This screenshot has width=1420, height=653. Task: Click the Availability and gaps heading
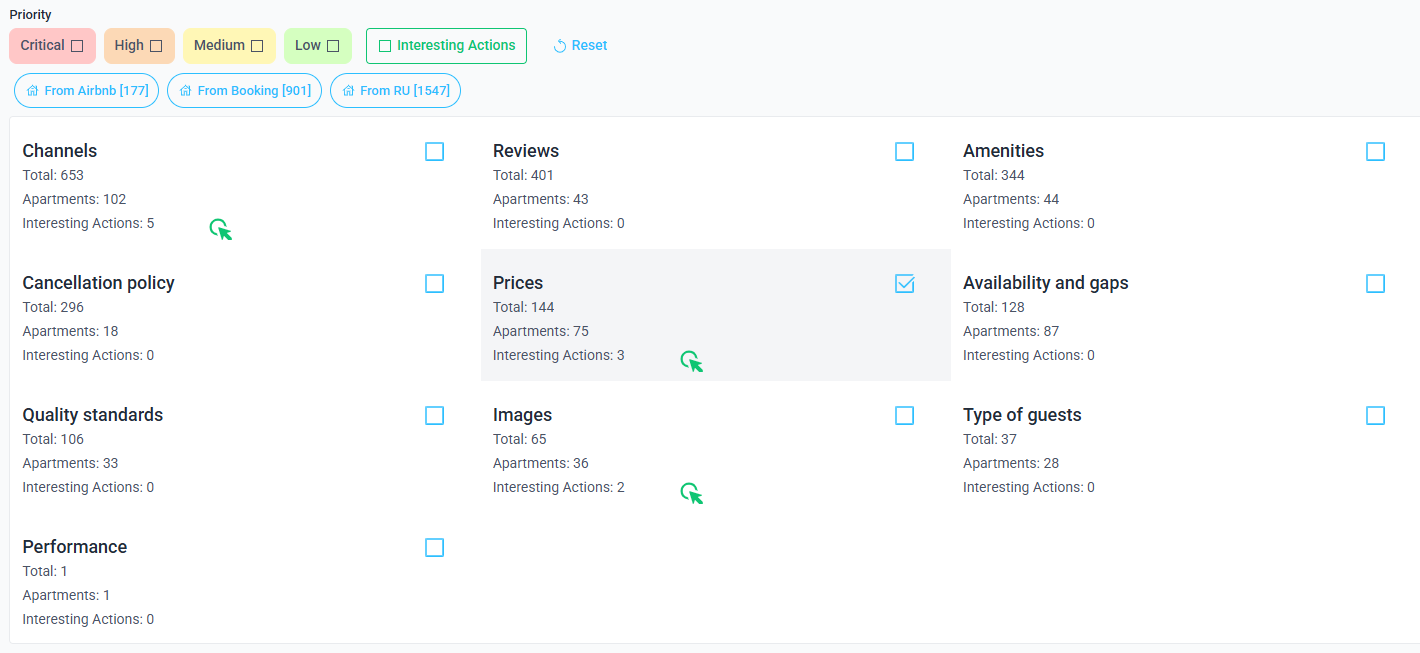pyautogui.click(x=1045, y=283)
